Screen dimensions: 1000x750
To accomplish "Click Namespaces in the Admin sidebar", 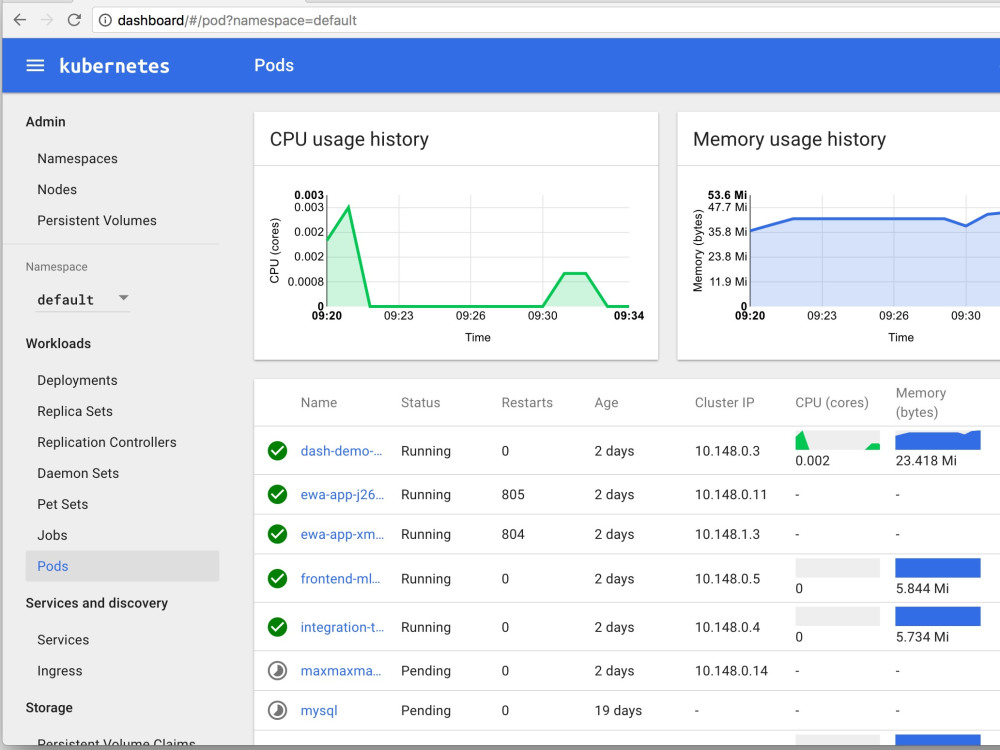I will coord(77,158).
